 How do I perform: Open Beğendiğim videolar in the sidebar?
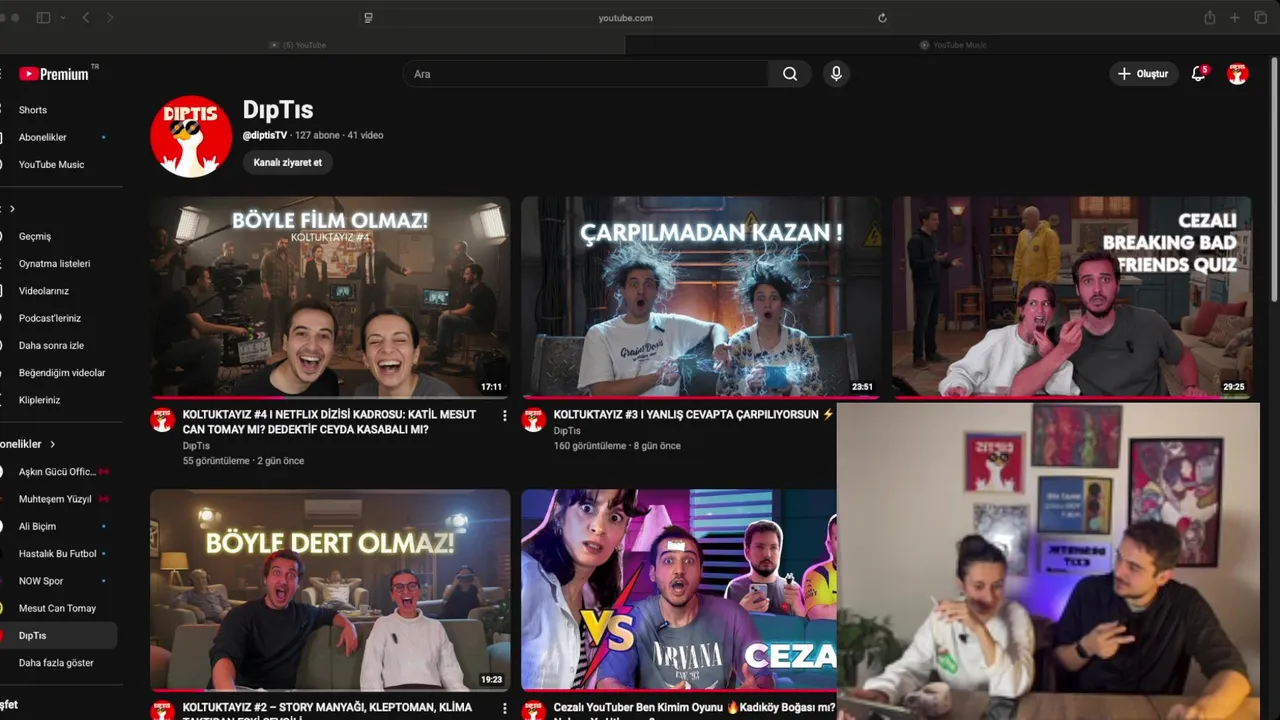[x=62, y=373]
